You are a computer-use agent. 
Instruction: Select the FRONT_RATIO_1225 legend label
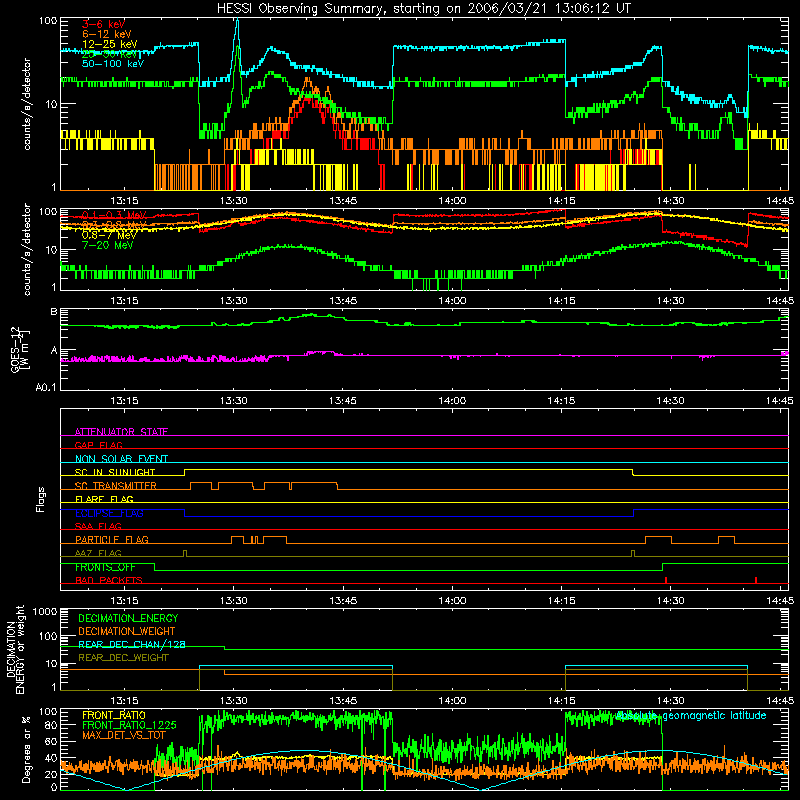point(129,725)
